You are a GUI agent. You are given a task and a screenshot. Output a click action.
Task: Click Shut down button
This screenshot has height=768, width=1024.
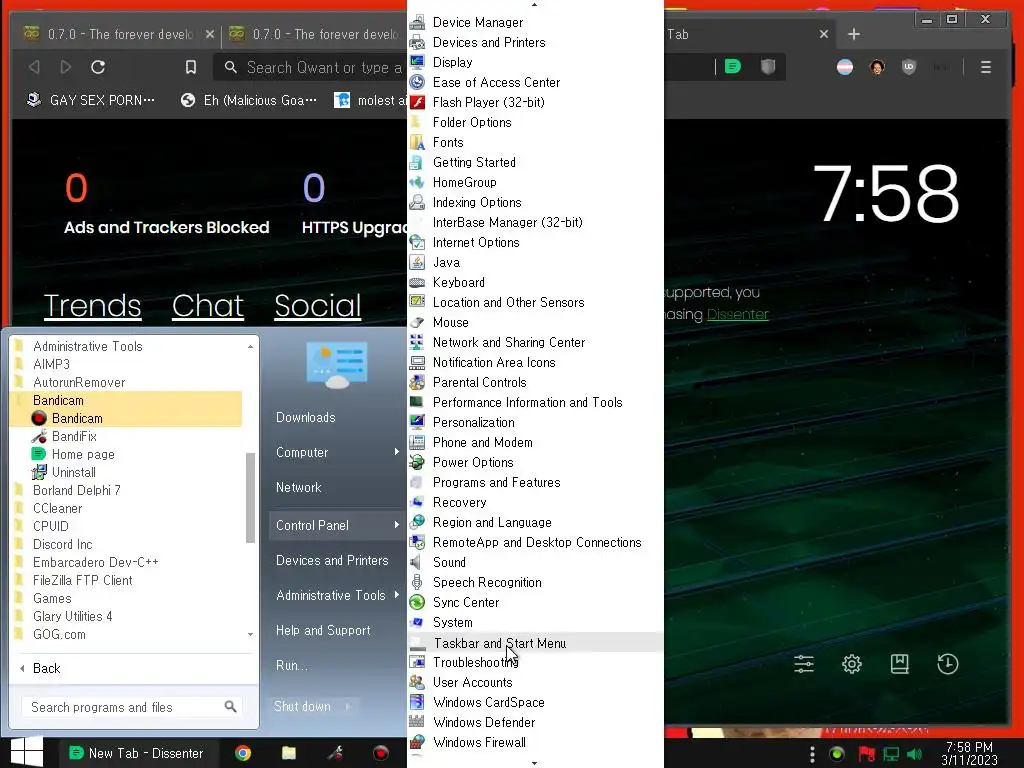[302, 707]
